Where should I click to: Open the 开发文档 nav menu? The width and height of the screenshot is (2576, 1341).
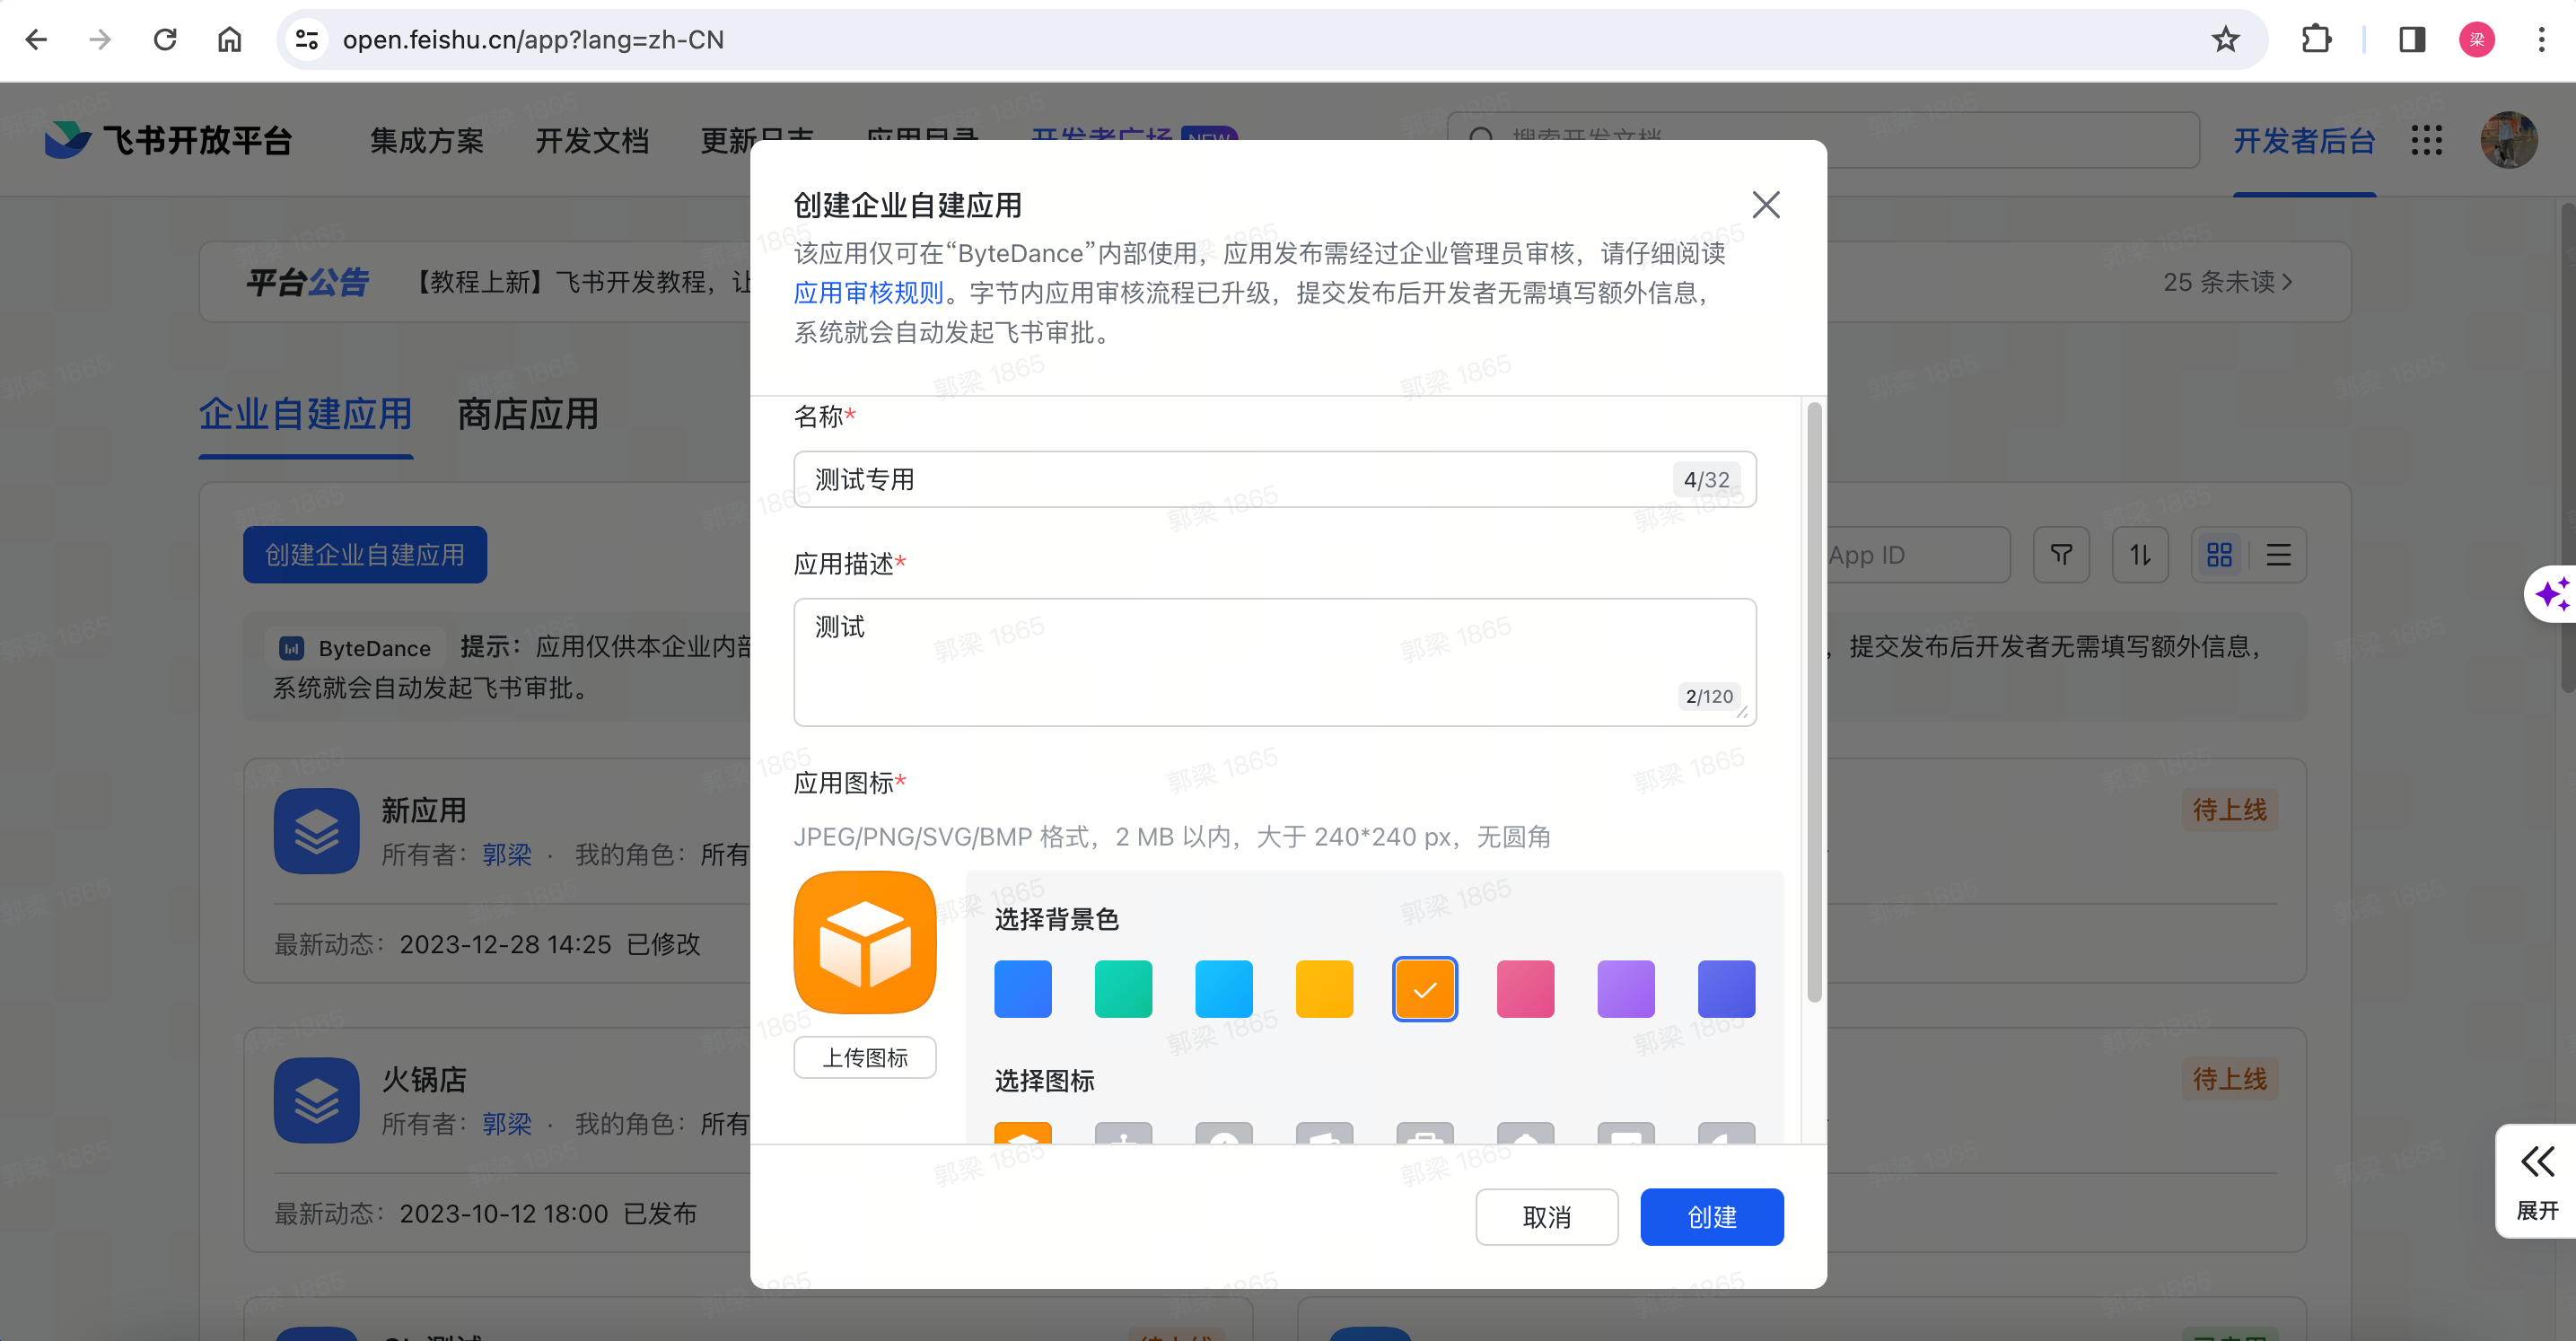click(x=592, y=141)
